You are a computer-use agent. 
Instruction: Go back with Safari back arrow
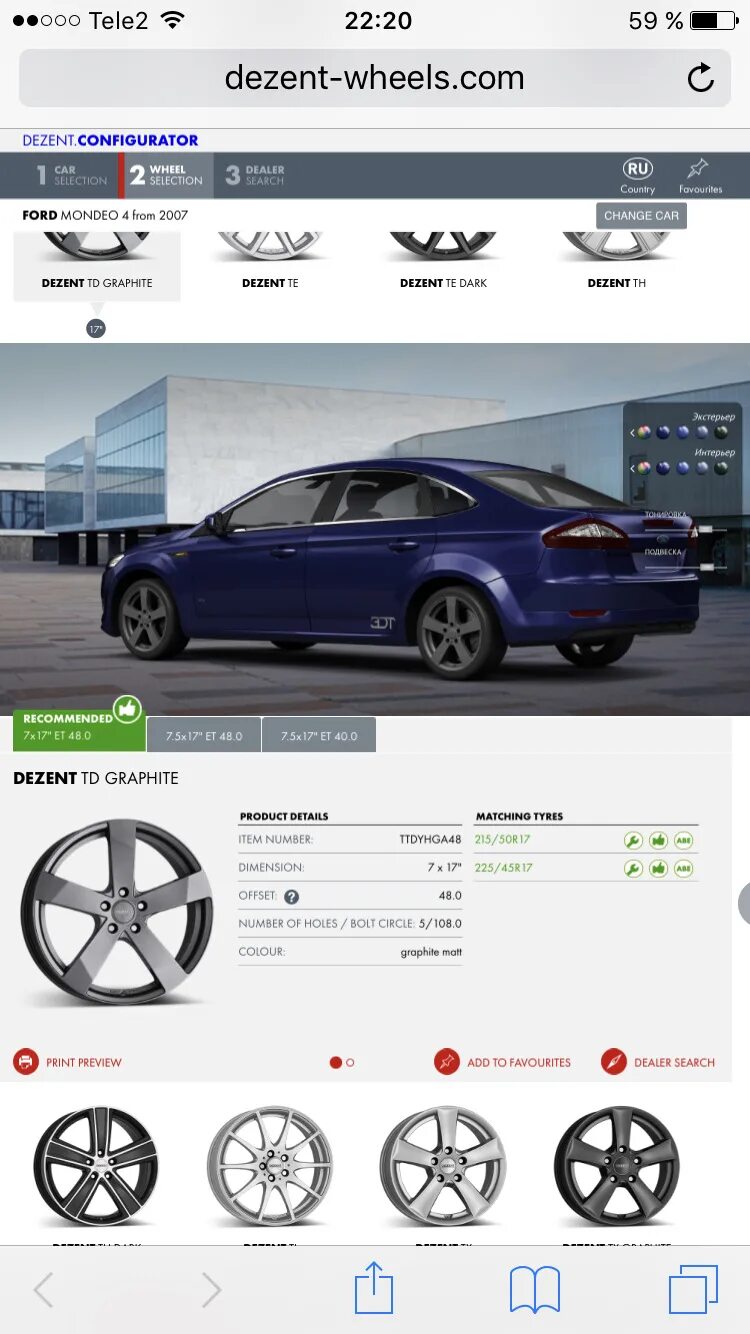click(43, 1290)
